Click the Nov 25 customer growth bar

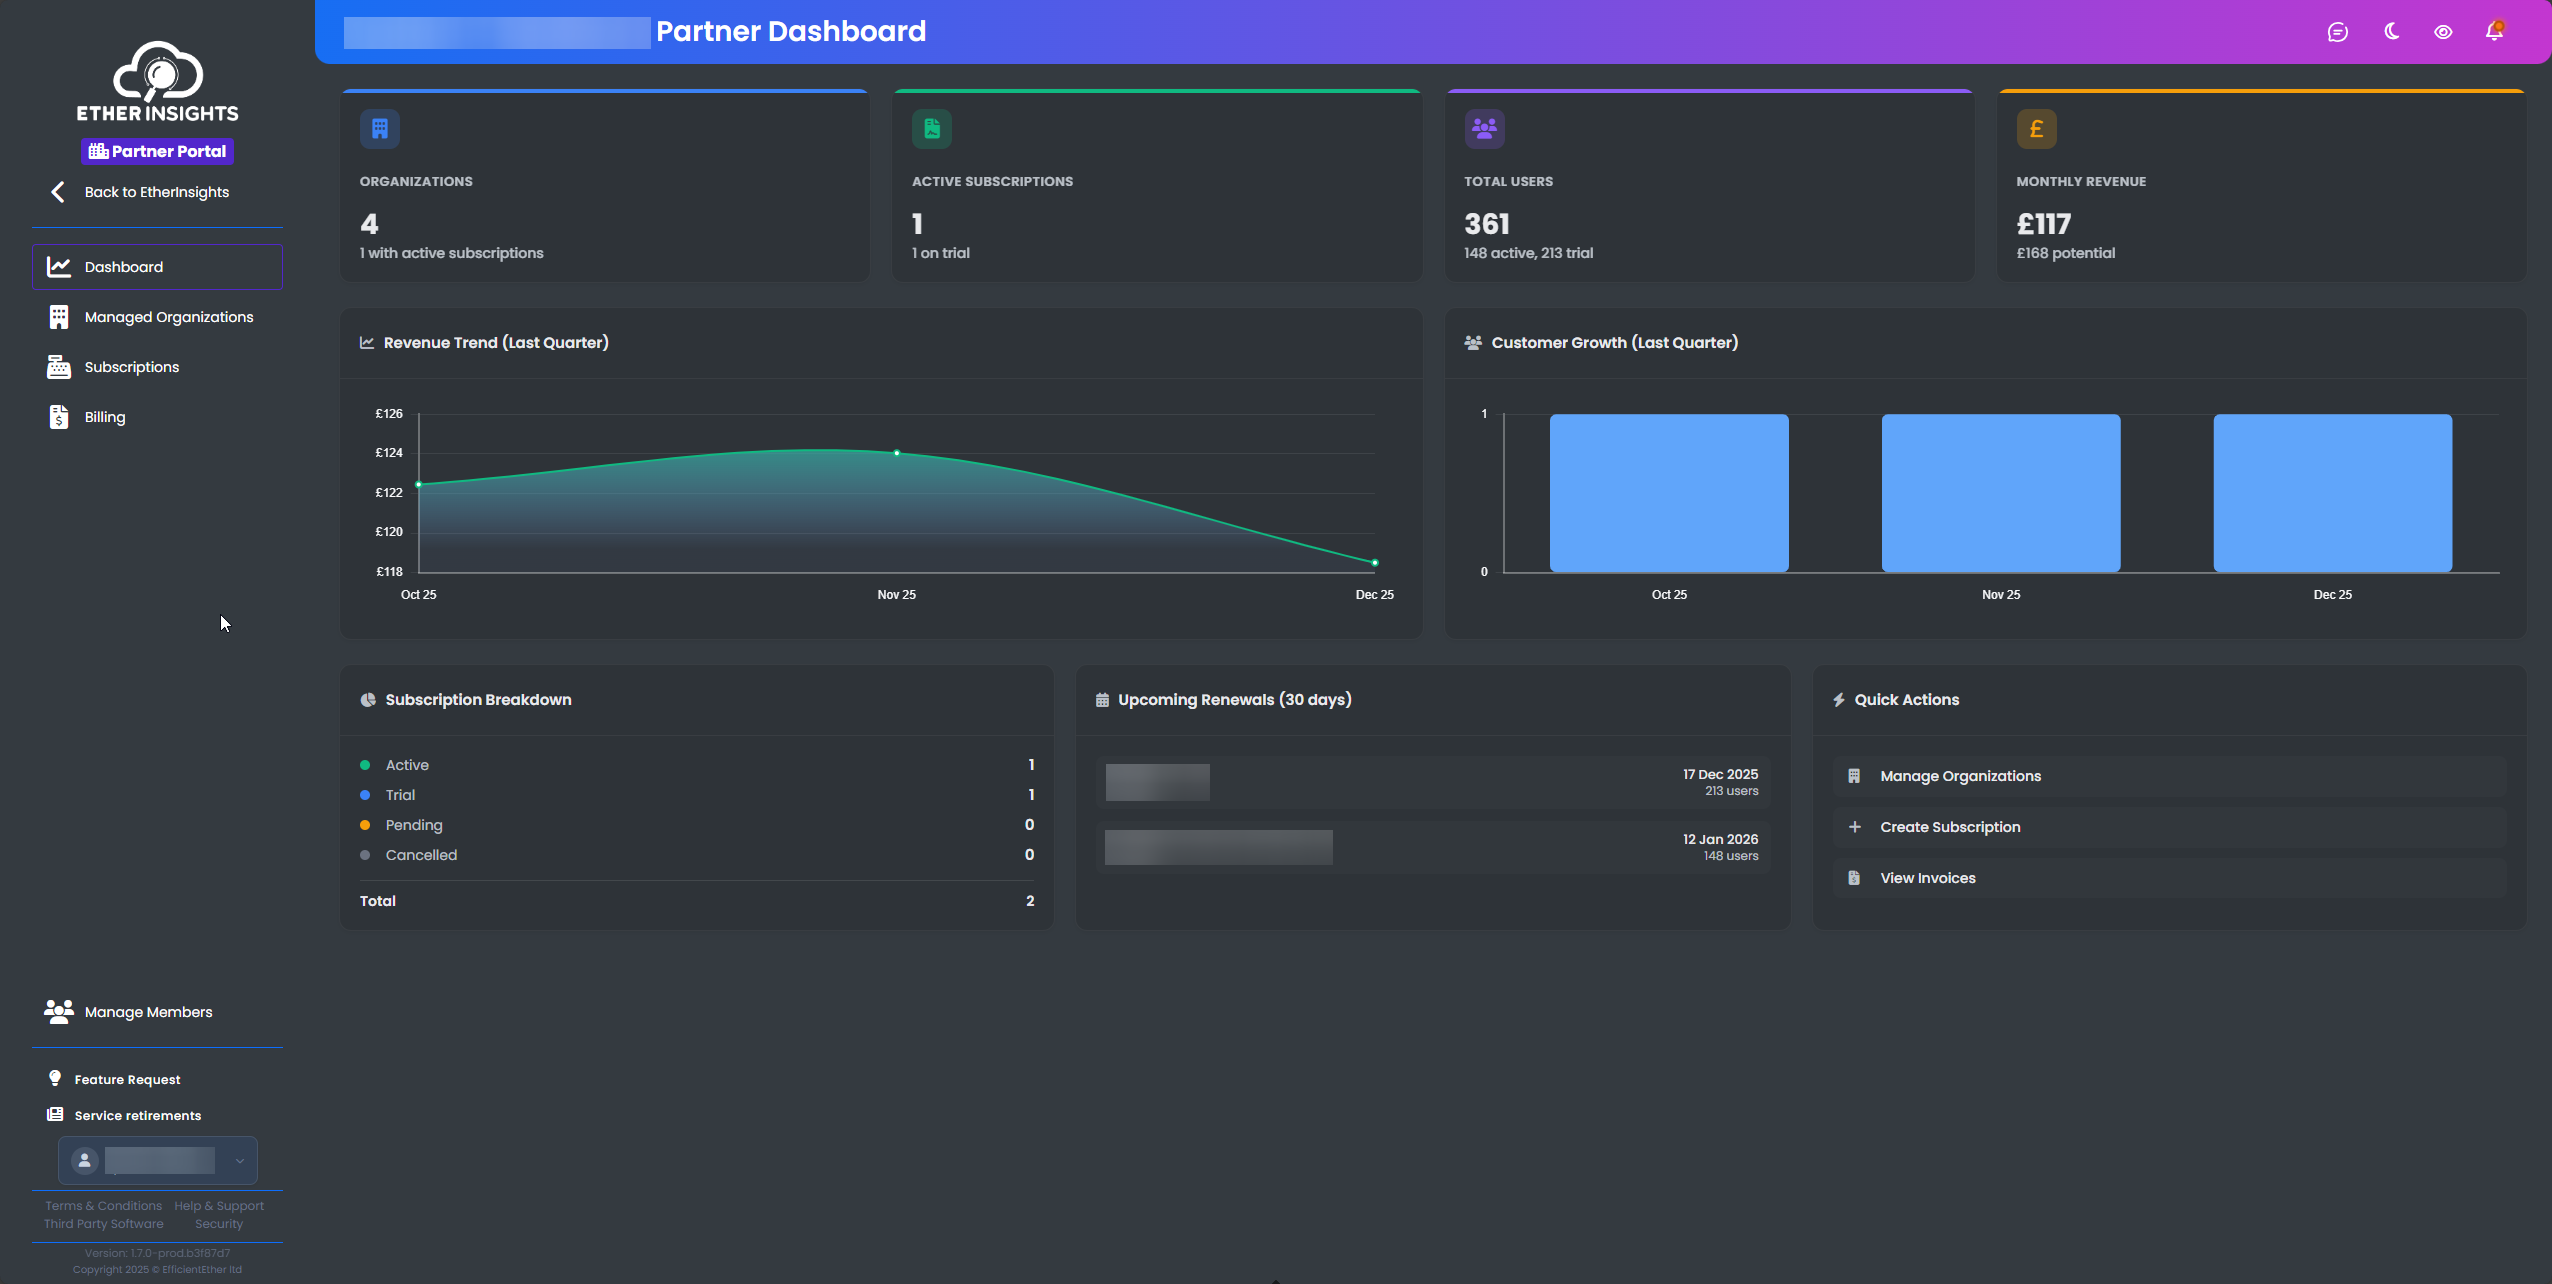pyautogui.click(x=2001, y=493)
